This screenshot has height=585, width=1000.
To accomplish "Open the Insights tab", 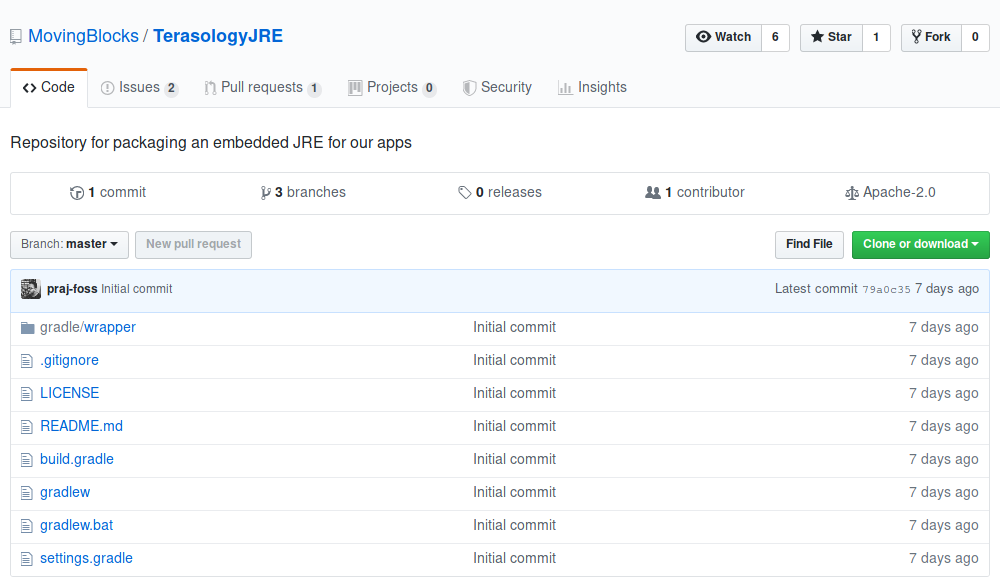I will pyautogui.click(x=592, y=87).
